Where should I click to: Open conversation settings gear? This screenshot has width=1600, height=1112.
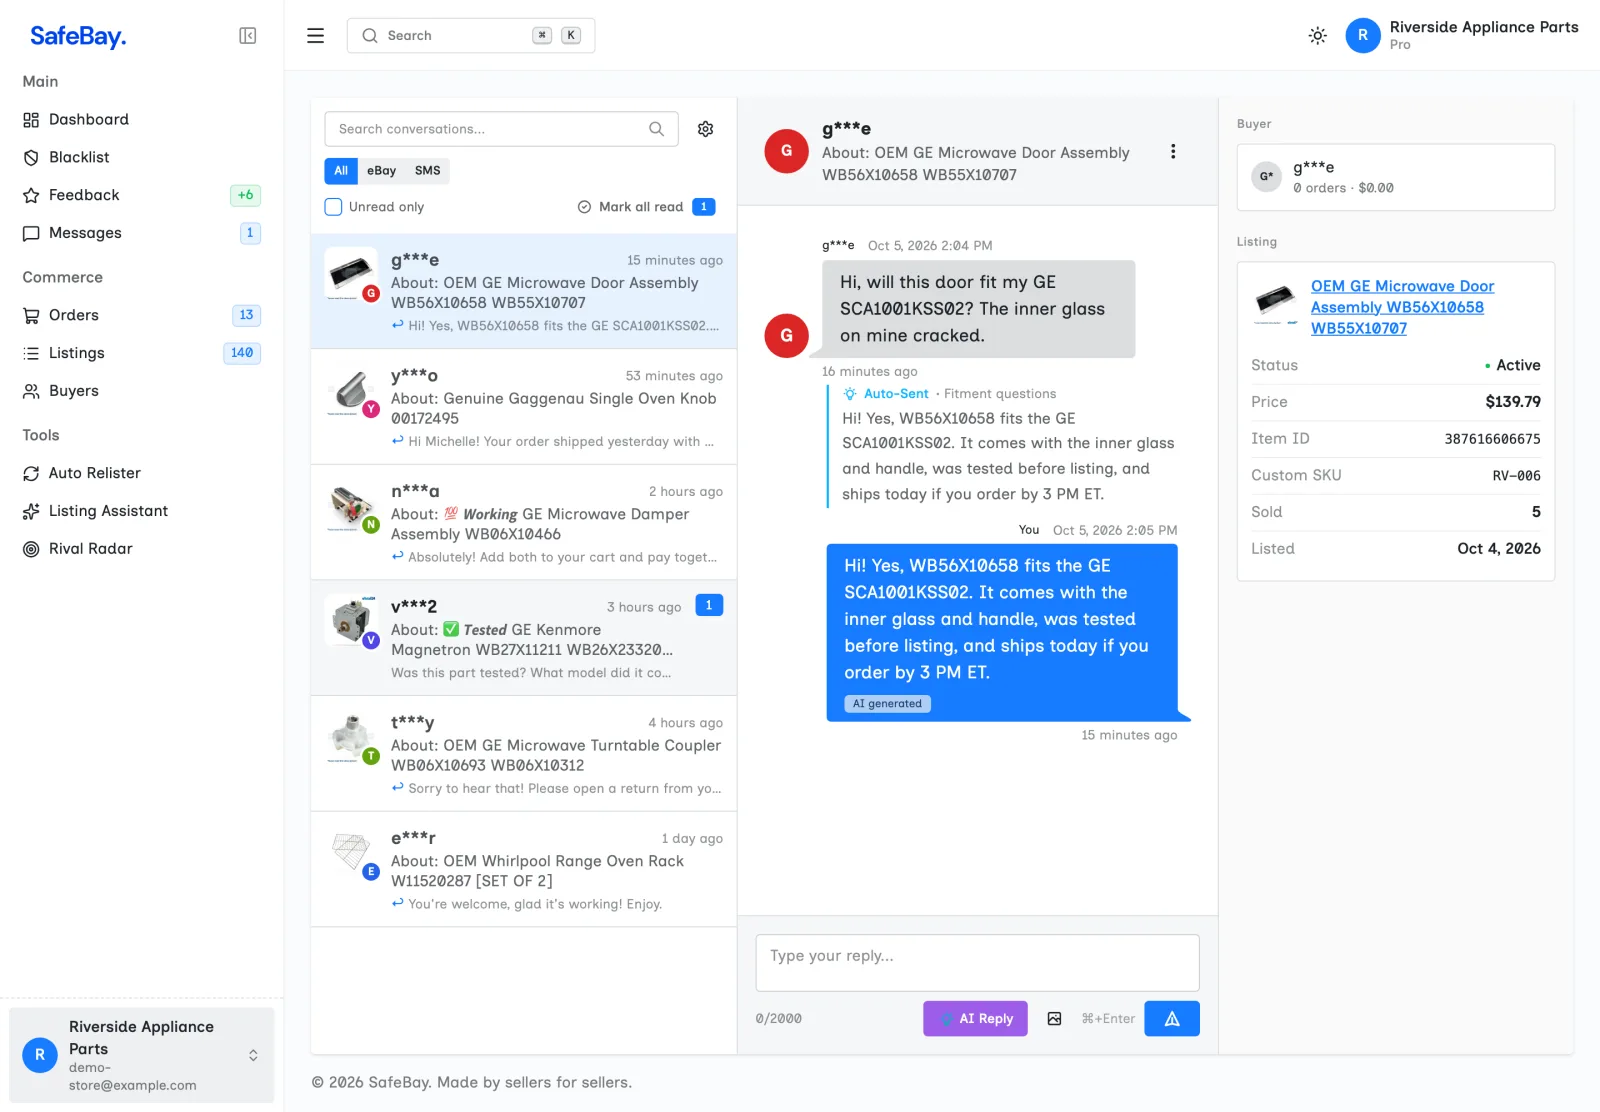pos(706,129)
